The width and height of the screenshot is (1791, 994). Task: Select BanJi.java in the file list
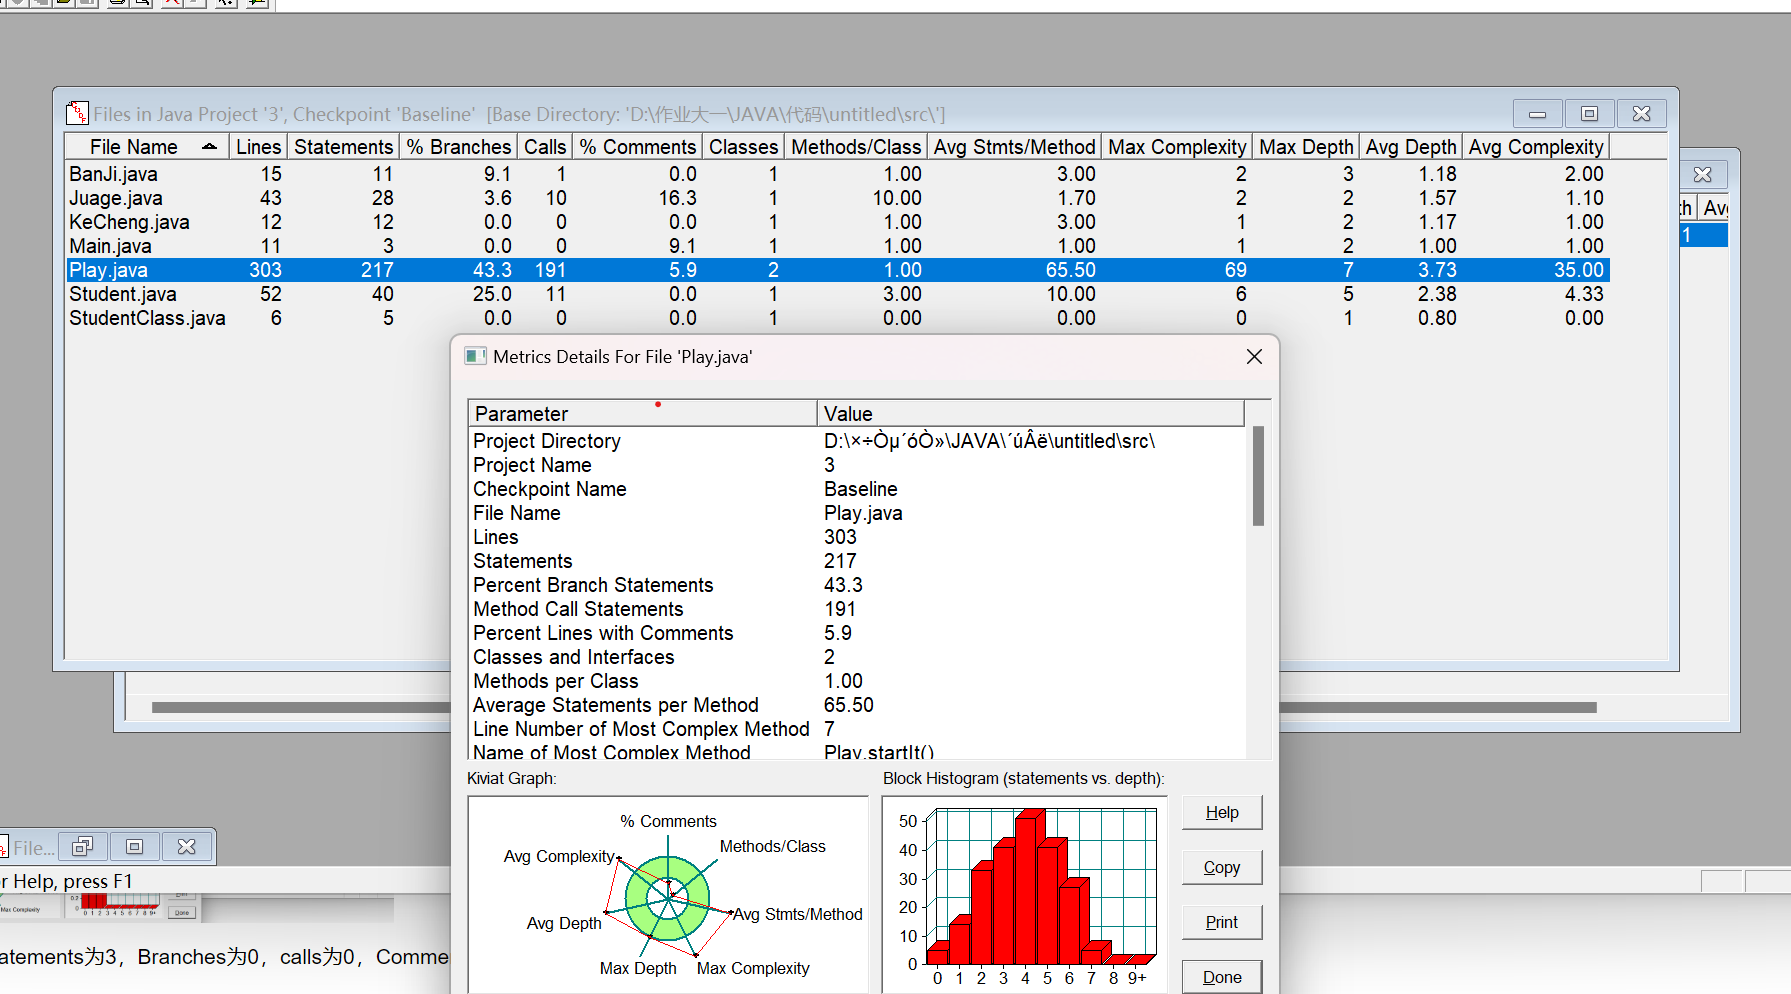113,174
